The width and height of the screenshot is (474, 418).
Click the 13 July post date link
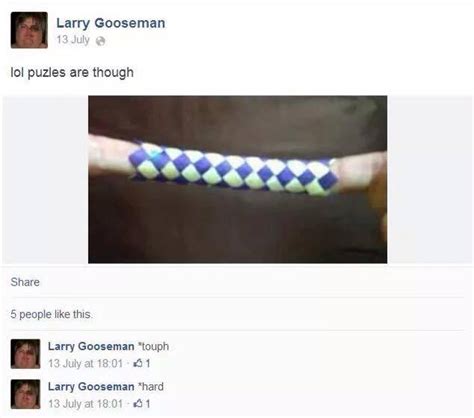point(73,40)
